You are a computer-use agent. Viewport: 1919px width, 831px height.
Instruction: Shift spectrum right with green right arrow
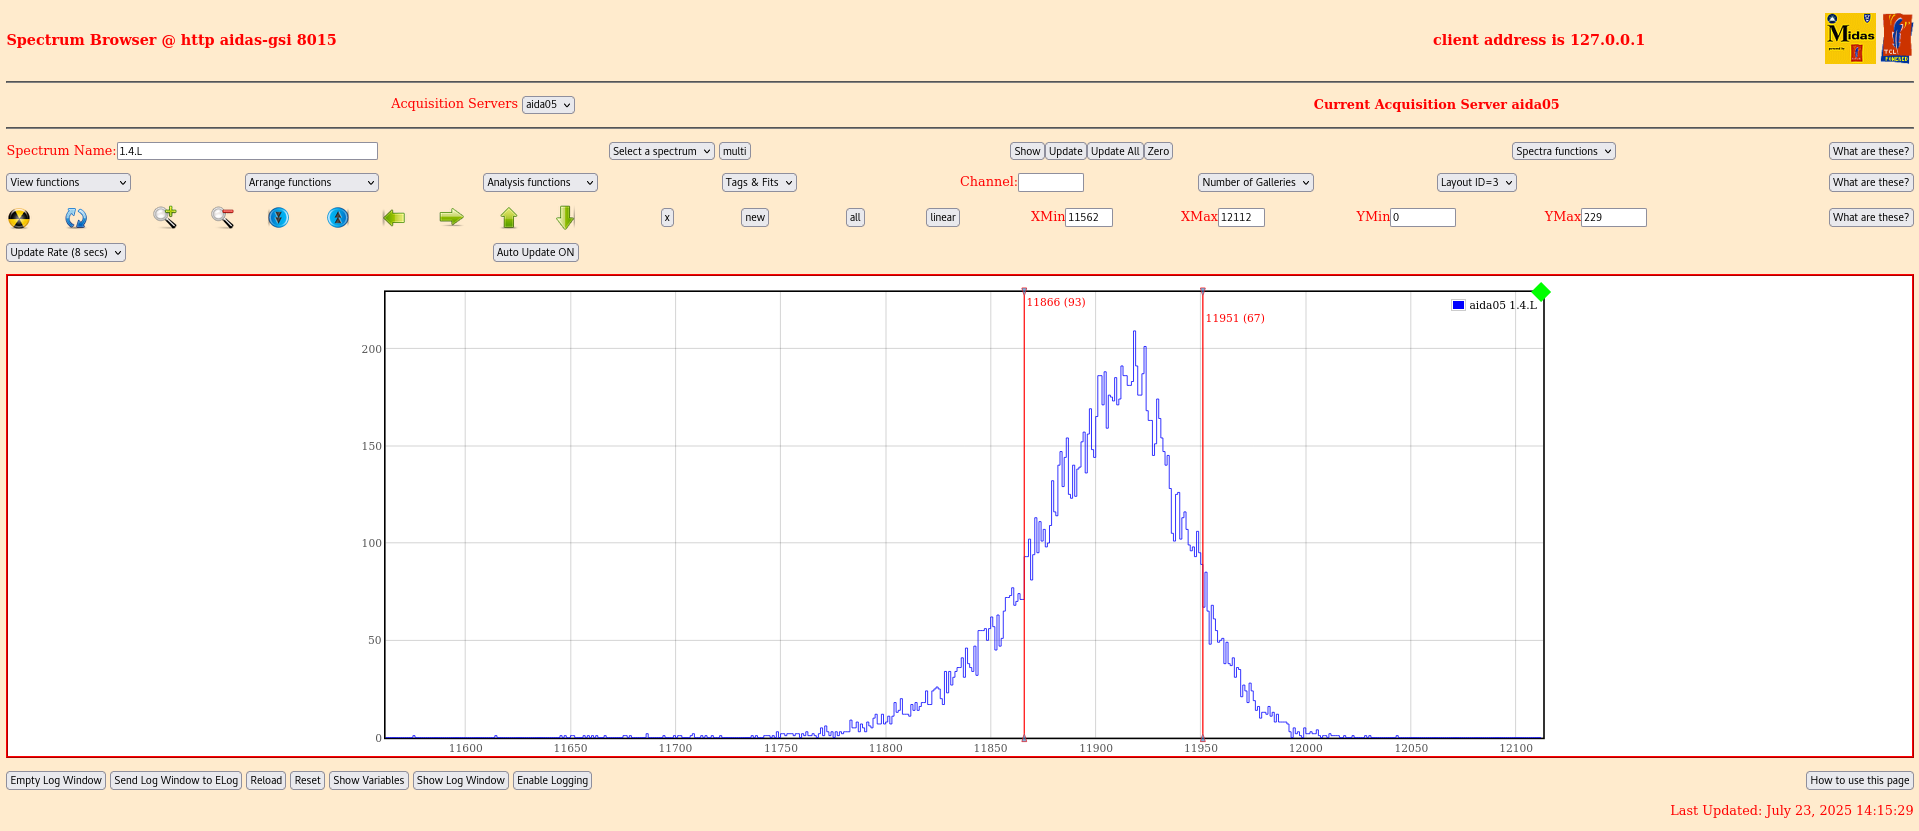click(x=452, y=217)
